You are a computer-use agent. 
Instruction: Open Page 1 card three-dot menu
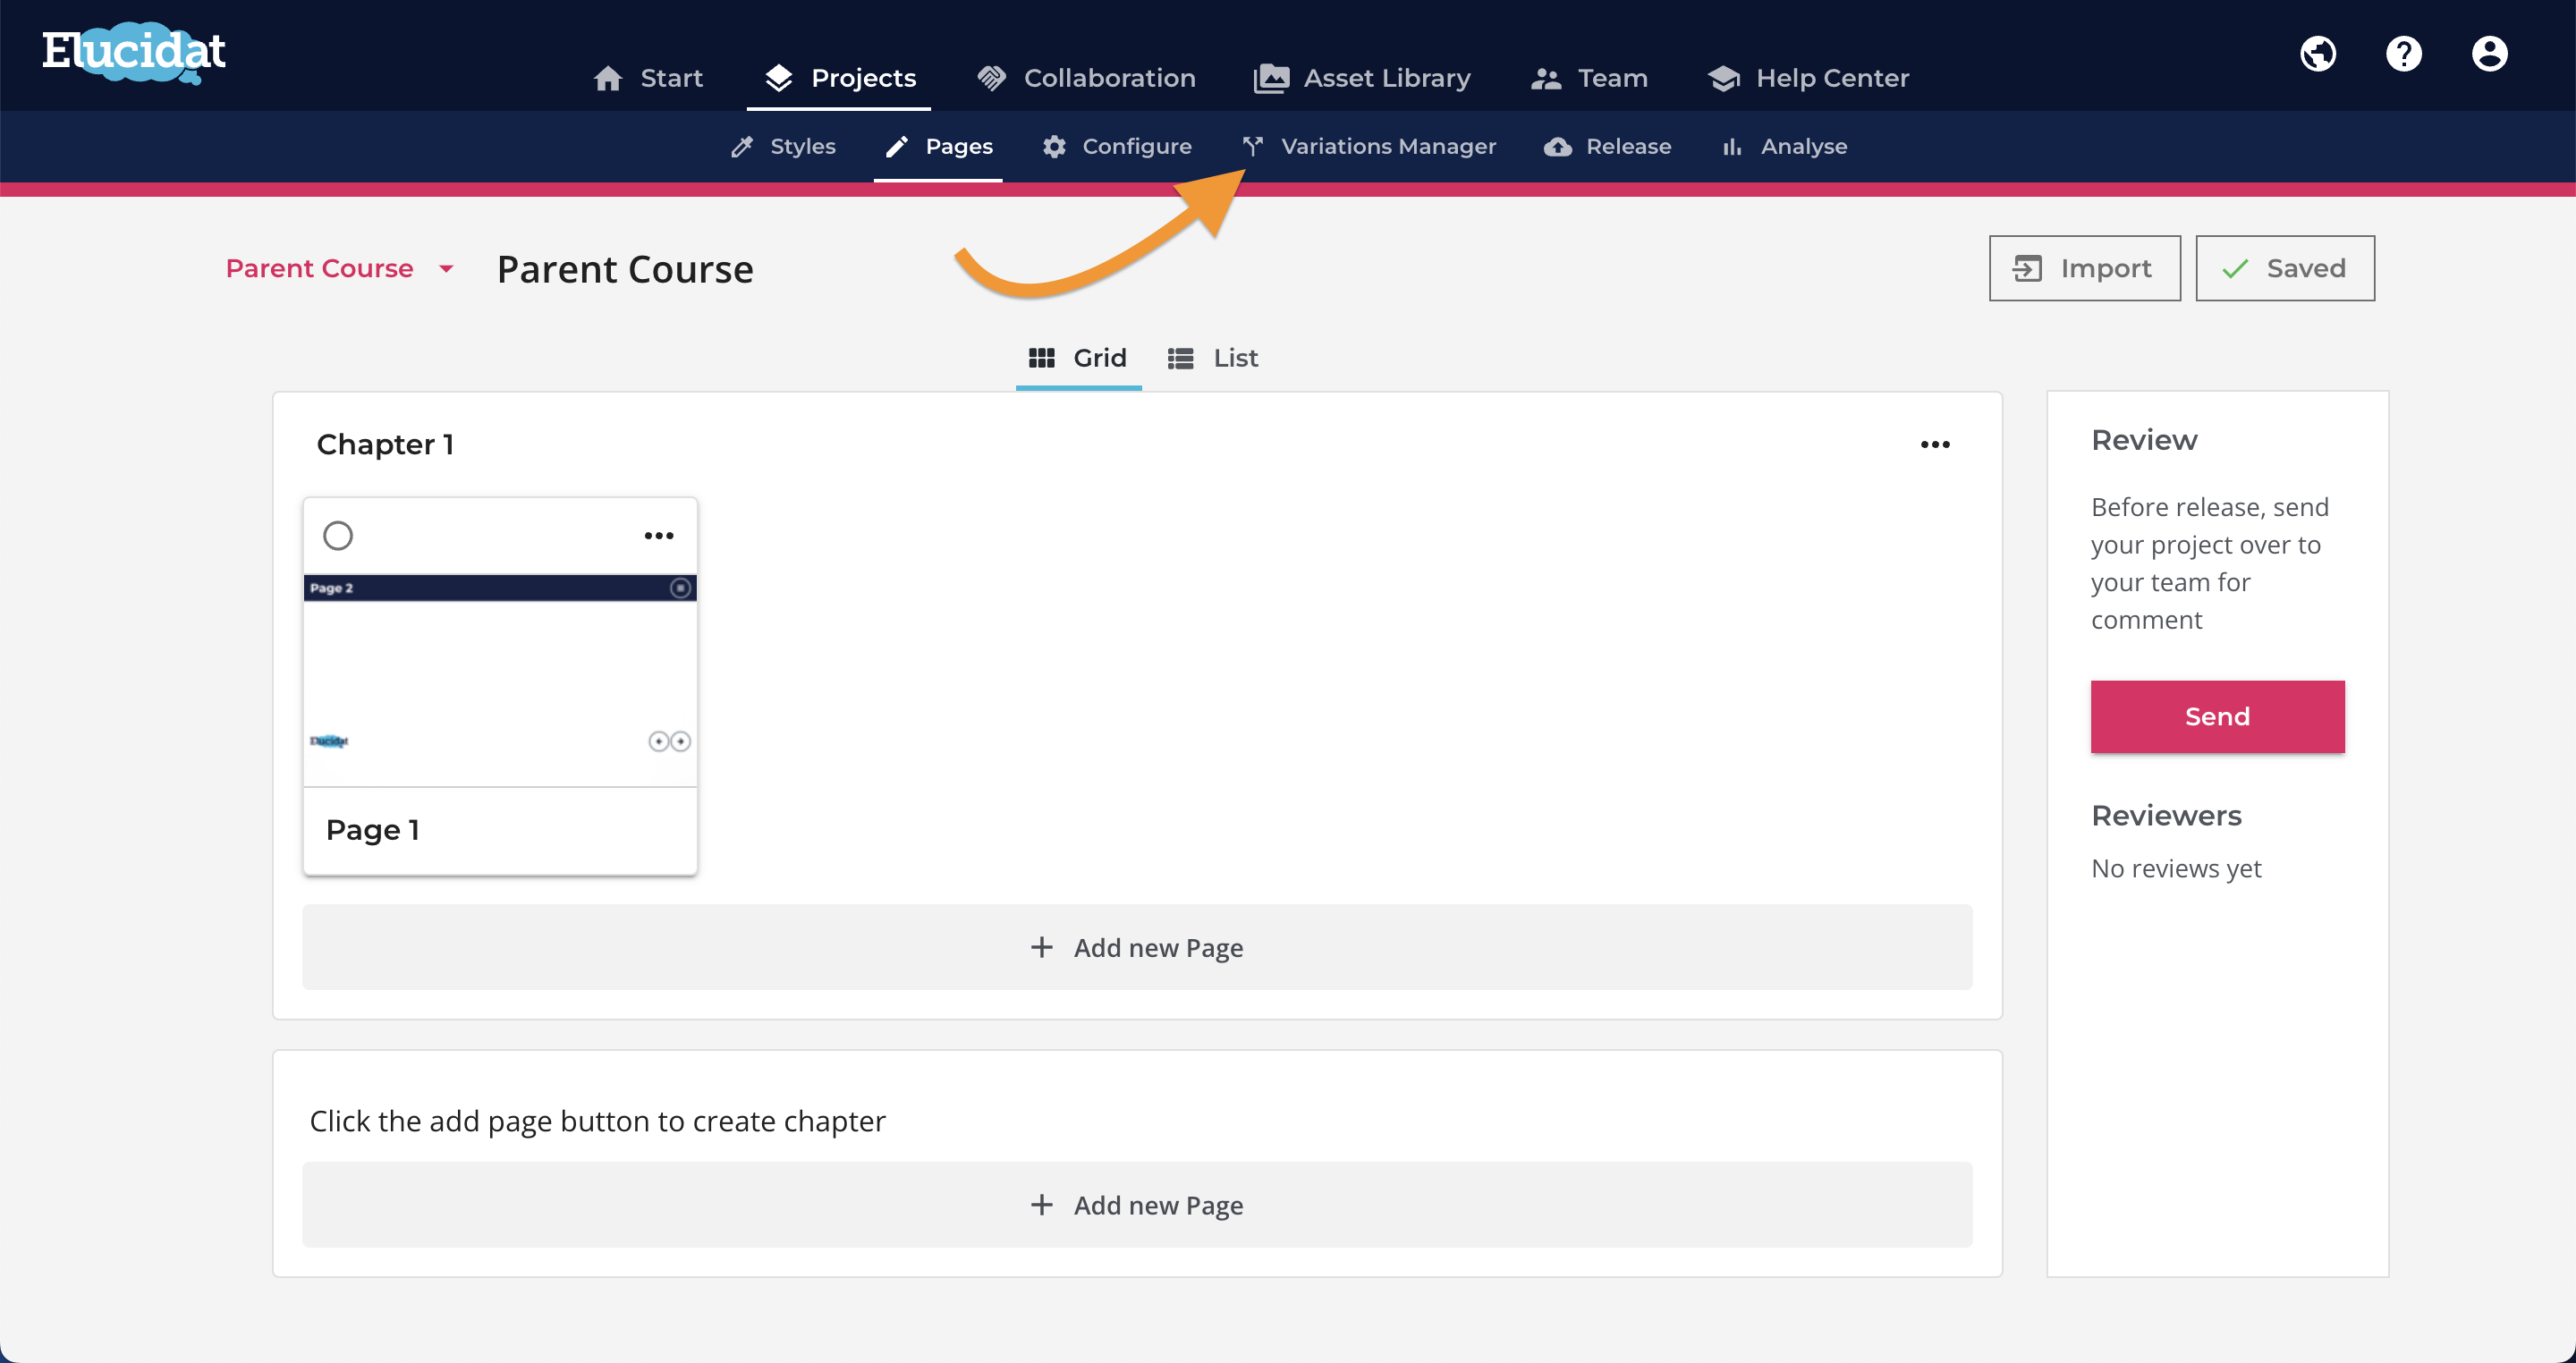point(659,536)
